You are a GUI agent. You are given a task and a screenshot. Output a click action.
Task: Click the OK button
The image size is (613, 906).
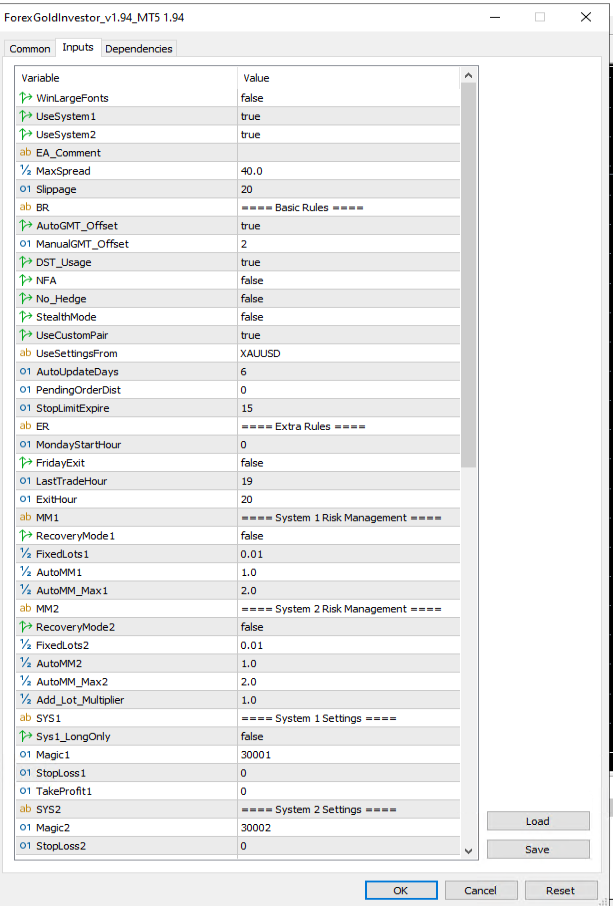401,890
